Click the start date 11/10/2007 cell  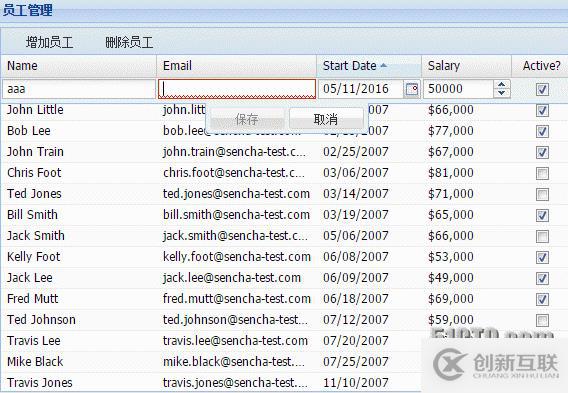[x=356, y=383]
